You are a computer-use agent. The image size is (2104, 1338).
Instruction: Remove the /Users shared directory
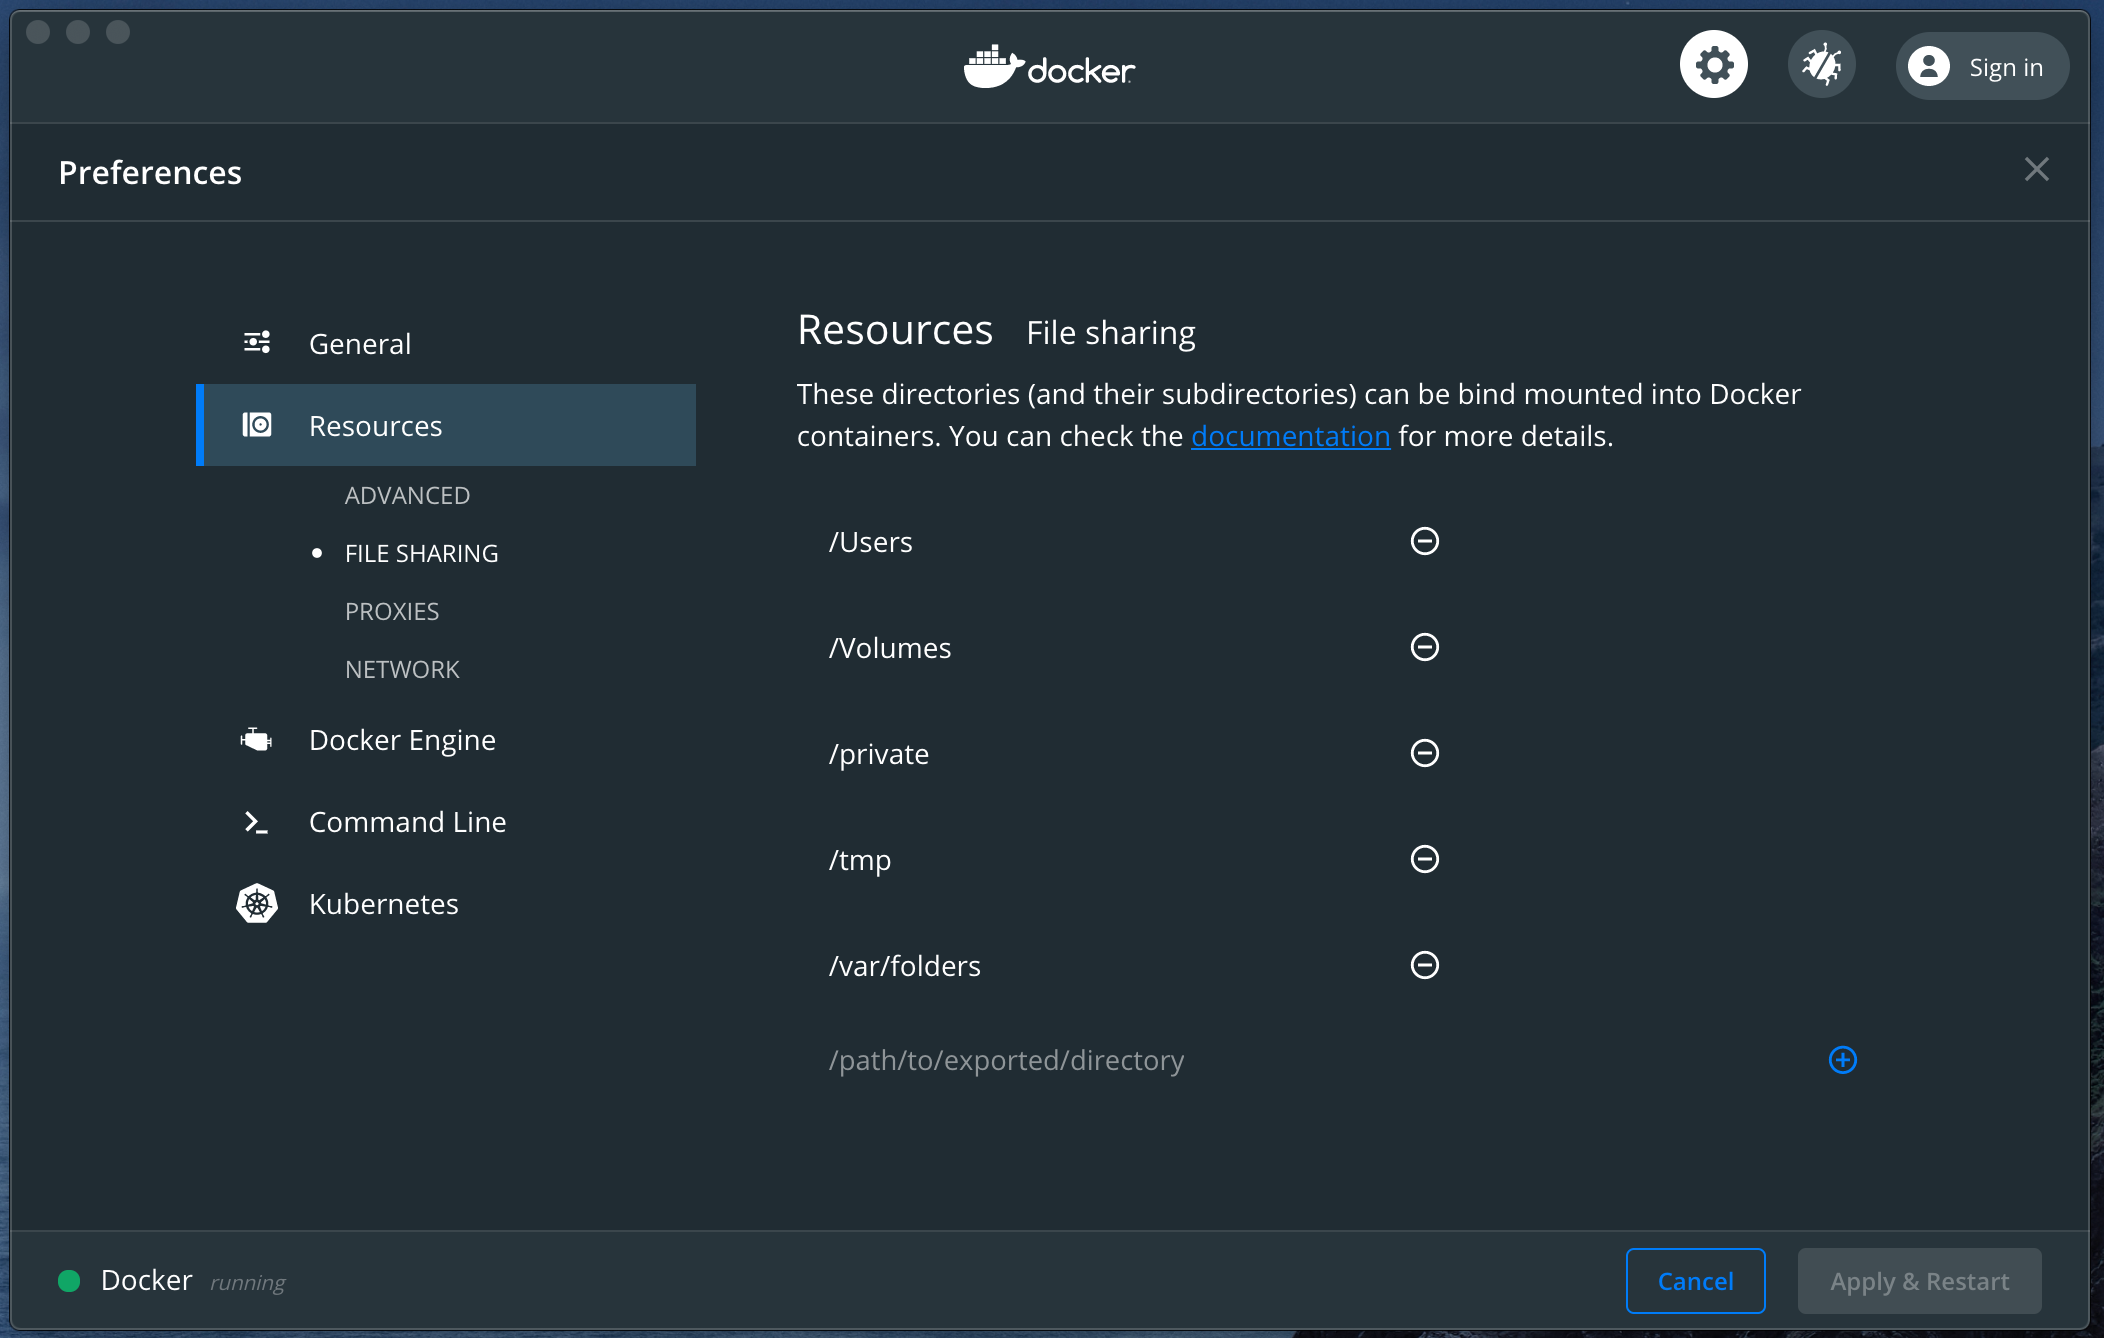[x=1424, y=541]
